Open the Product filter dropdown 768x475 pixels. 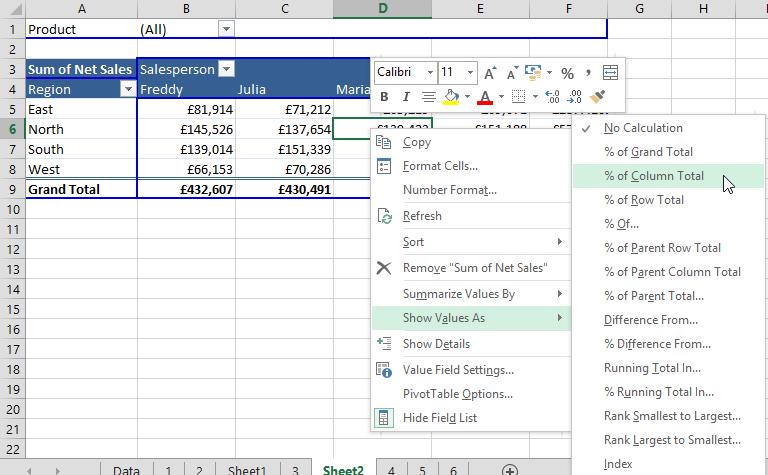226,29
